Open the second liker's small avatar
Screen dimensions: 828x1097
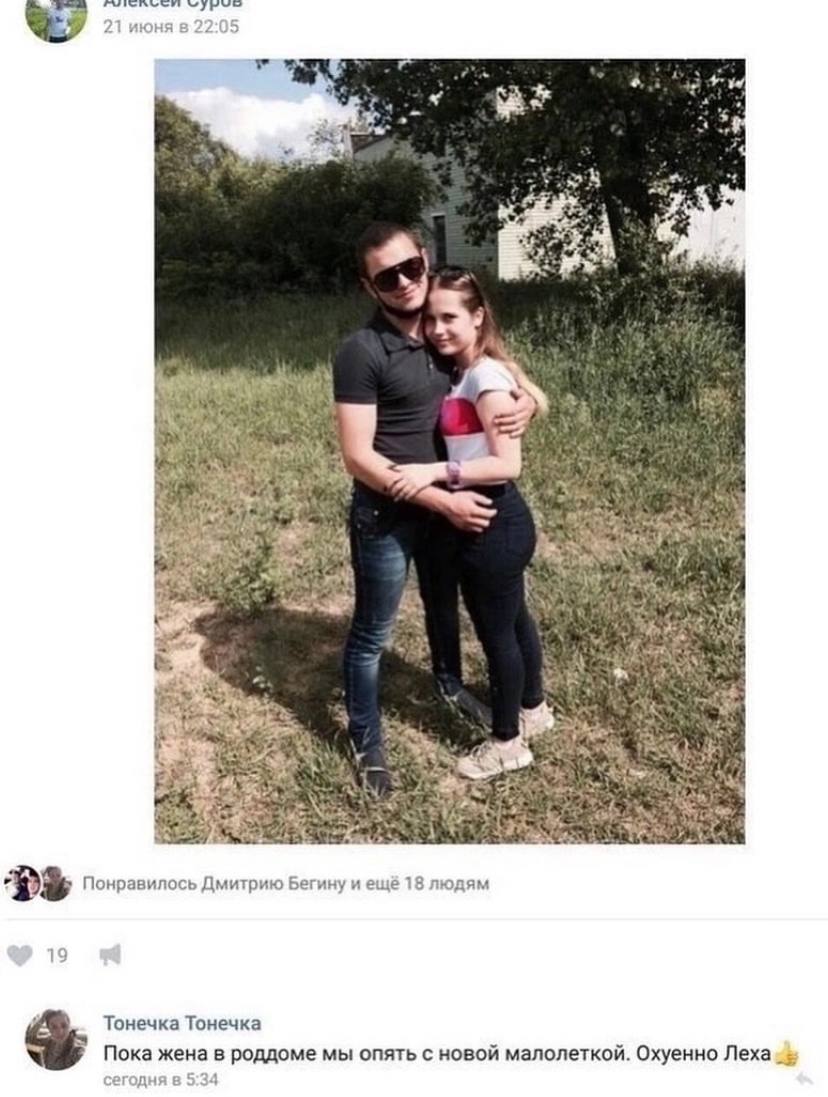click(x=55, y=883)
